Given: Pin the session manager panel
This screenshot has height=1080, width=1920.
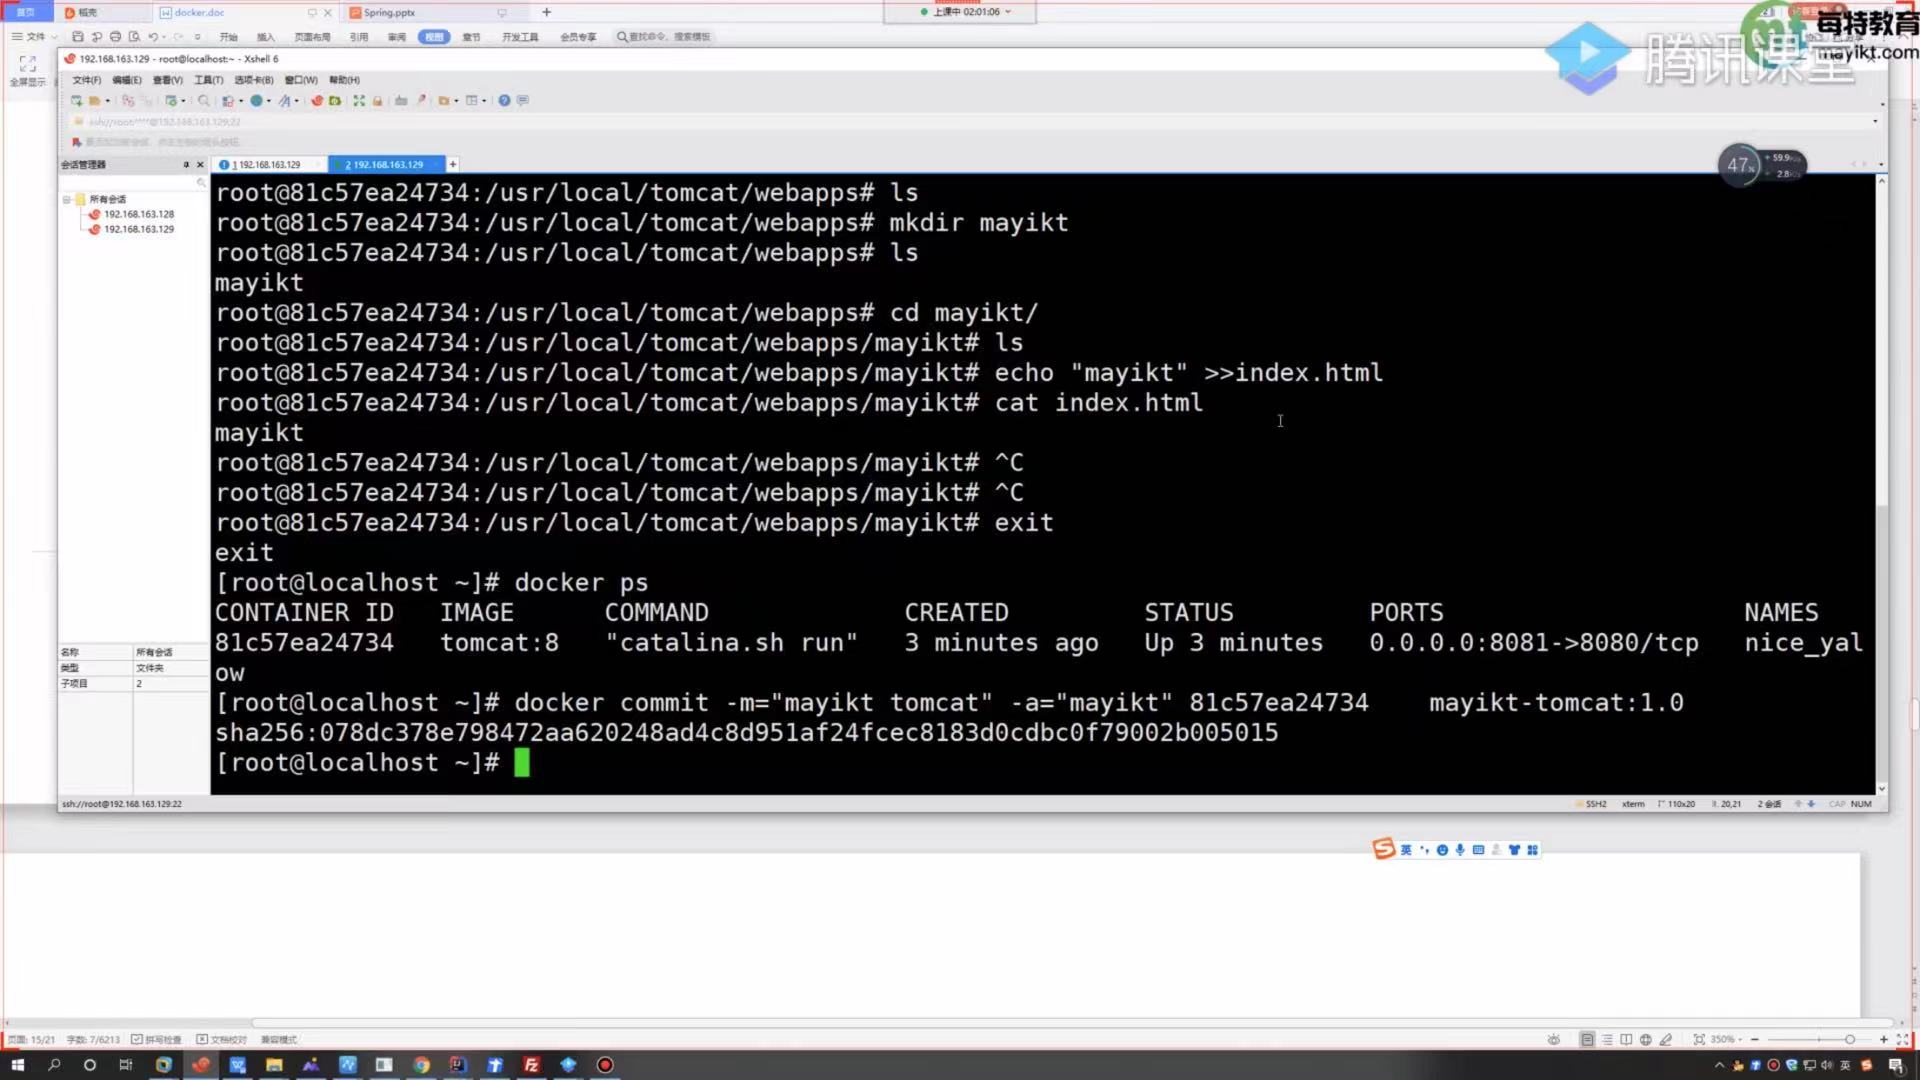Looking at the screenshot, I should [x=186, y=165].
